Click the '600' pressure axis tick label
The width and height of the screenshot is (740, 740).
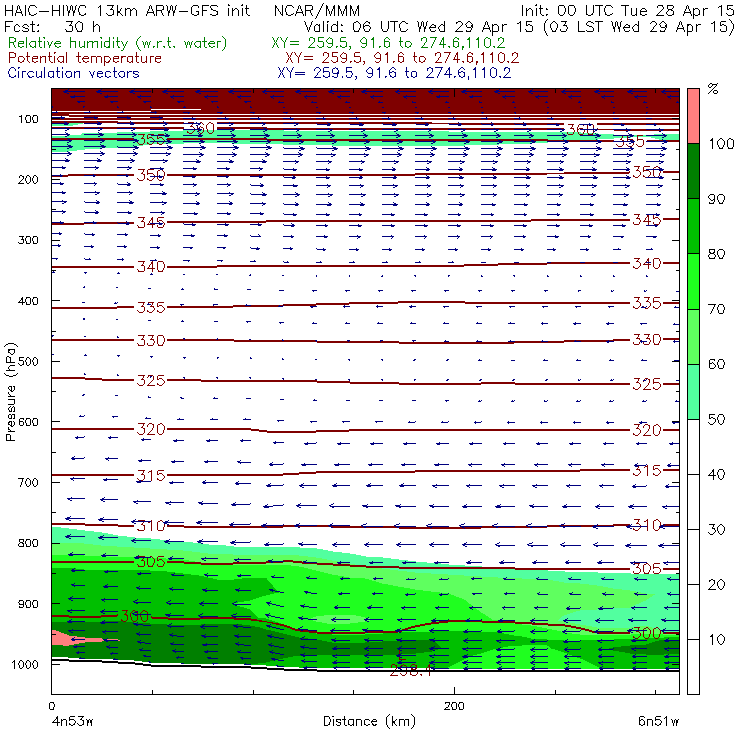[28, 421]
